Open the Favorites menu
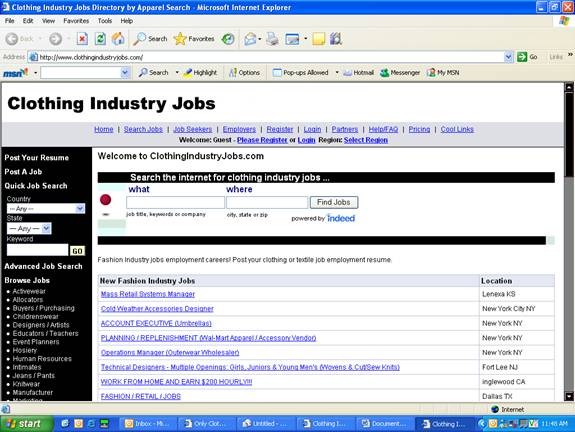 click(x=76, y=21)
